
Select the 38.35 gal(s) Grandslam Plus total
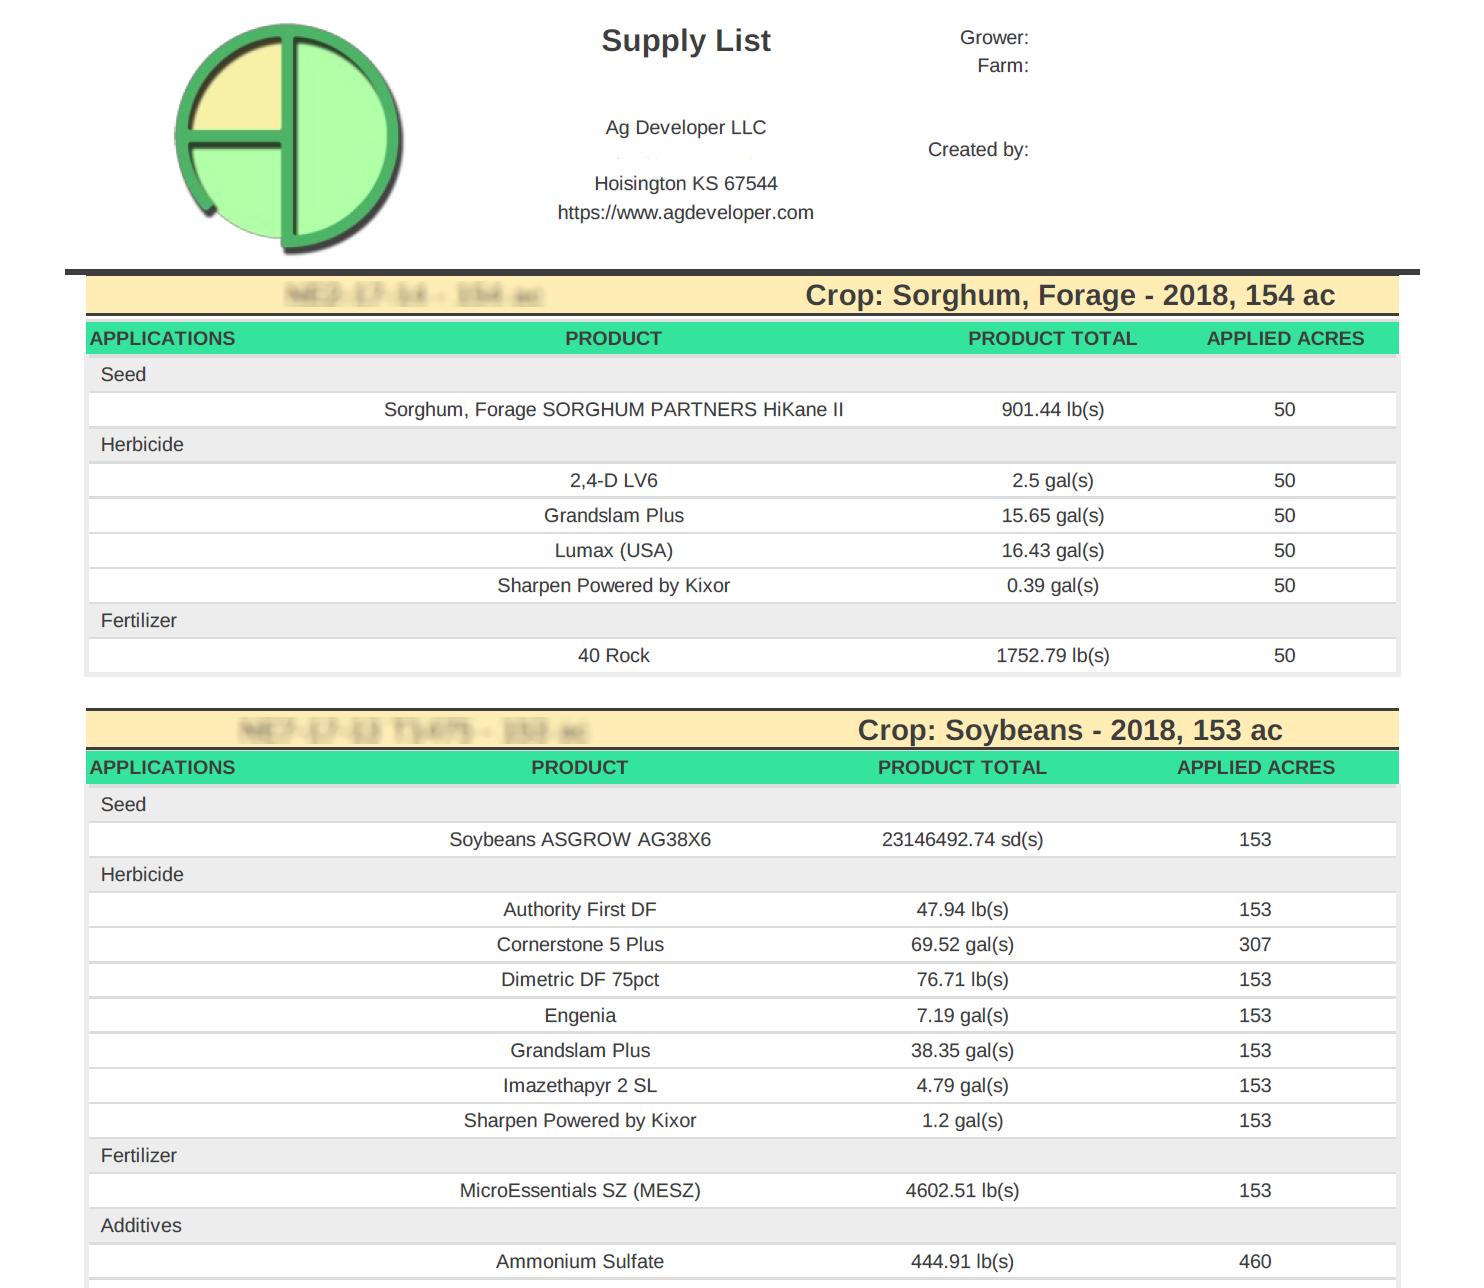pyautogui.click(x=962, y=1050)
